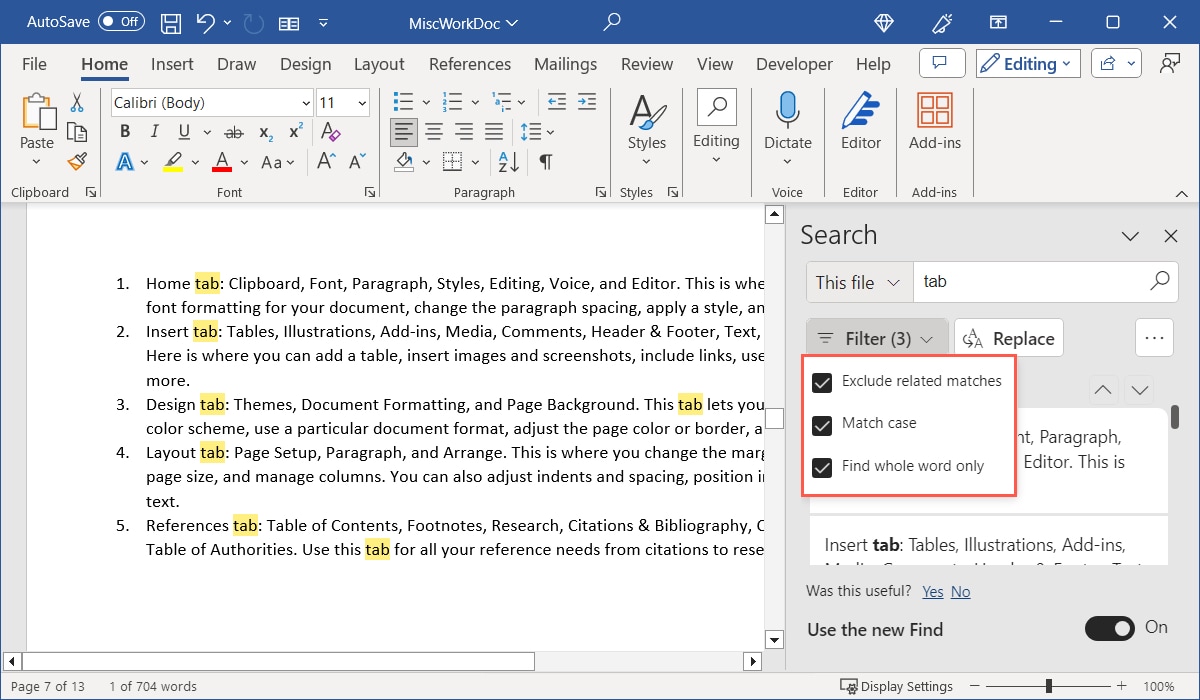Turn off Use the new Find toggle

[x=1110, y=629]
